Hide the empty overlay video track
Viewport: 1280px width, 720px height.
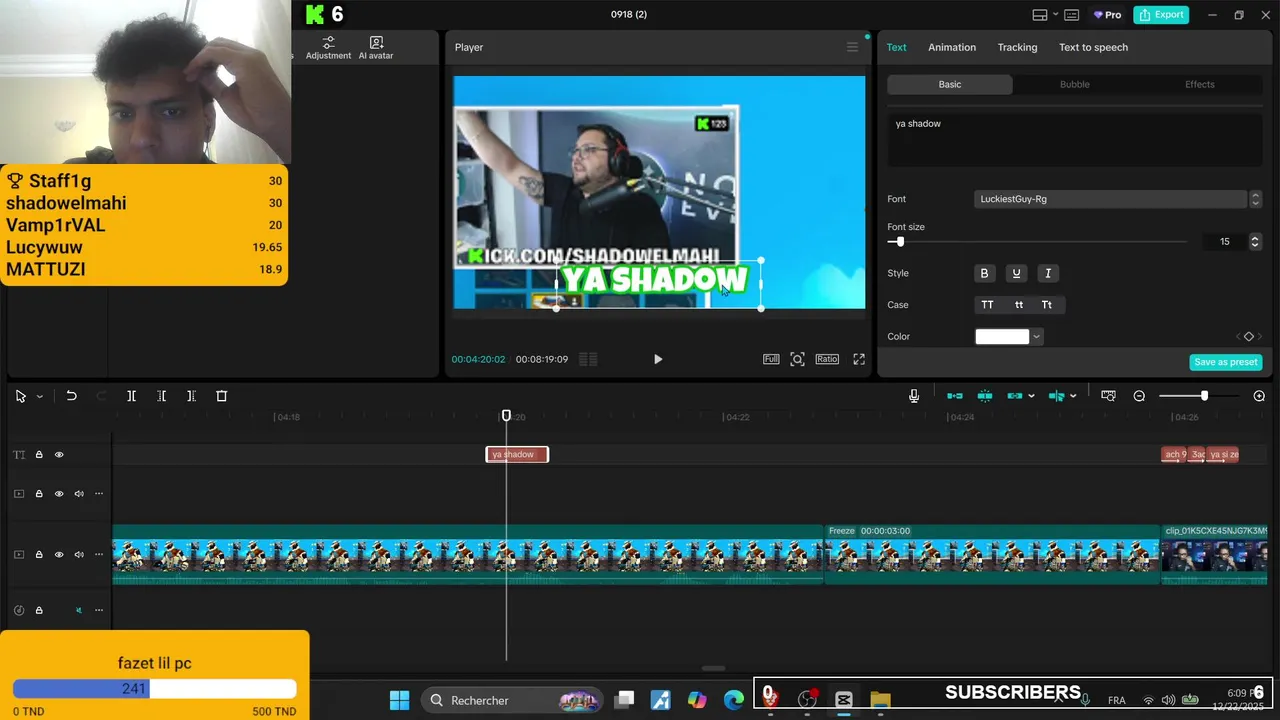click(x=59, y=494)
